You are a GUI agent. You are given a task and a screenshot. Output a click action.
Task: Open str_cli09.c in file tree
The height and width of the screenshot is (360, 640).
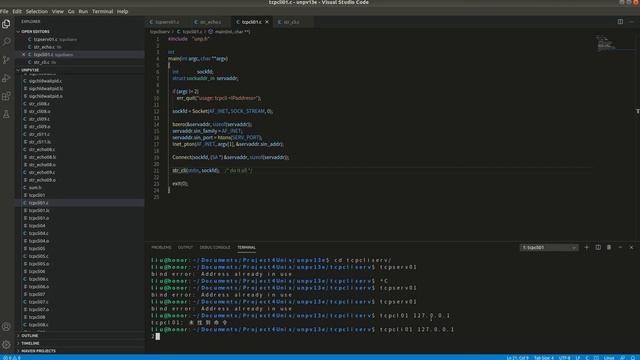80,119
